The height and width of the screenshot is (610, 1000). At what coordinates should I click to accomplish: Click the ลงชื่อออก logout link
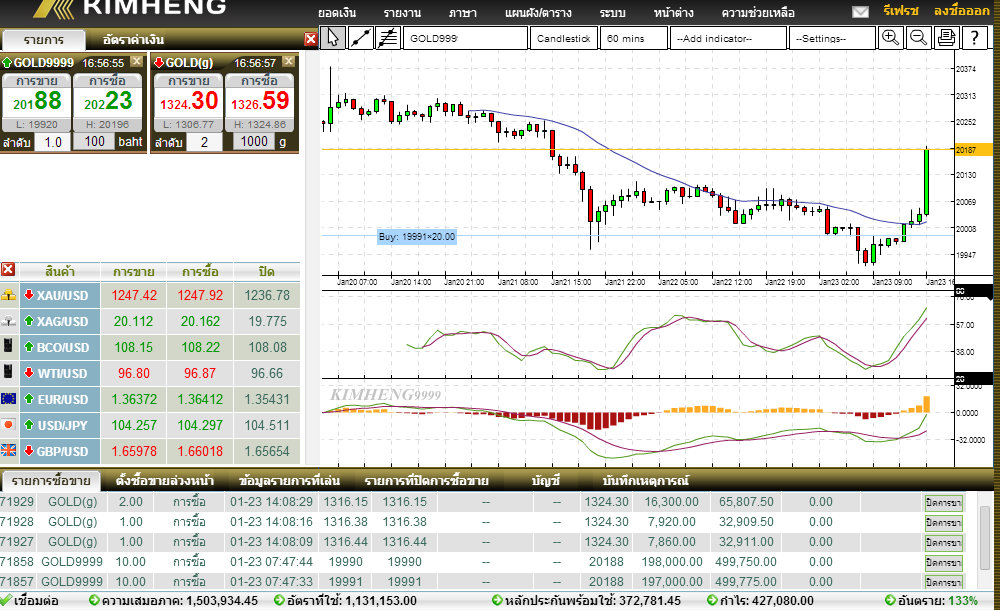(x=962, y=11)
